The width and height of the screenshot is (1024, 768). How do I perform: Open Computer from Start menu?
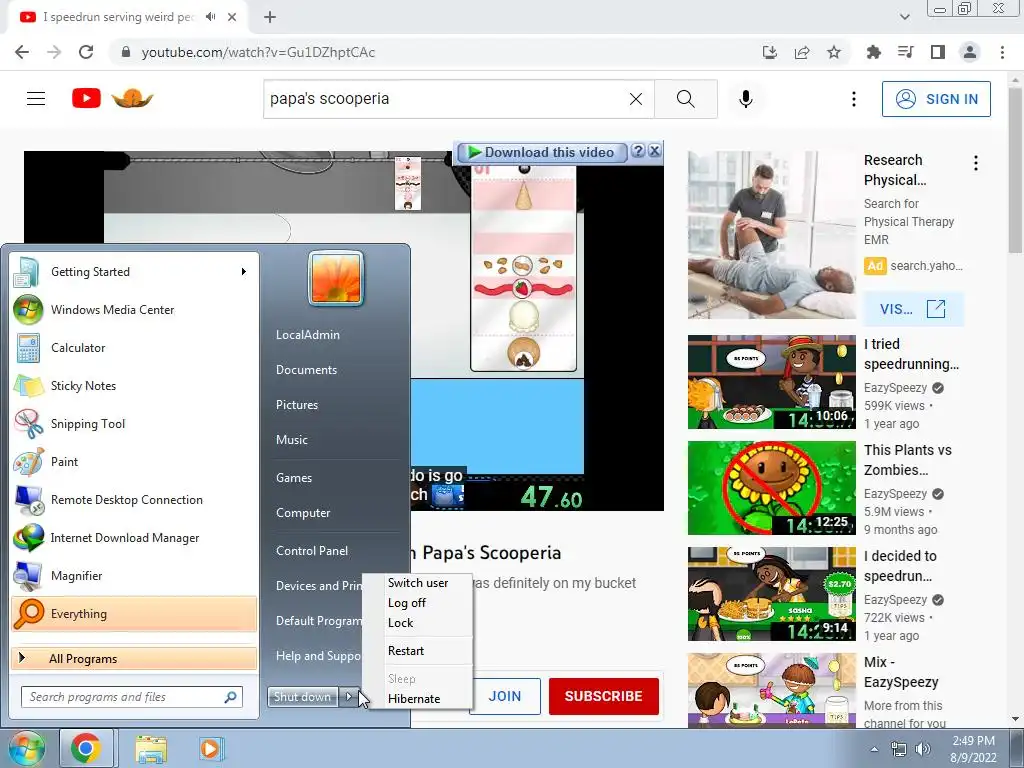coord(302,513)
